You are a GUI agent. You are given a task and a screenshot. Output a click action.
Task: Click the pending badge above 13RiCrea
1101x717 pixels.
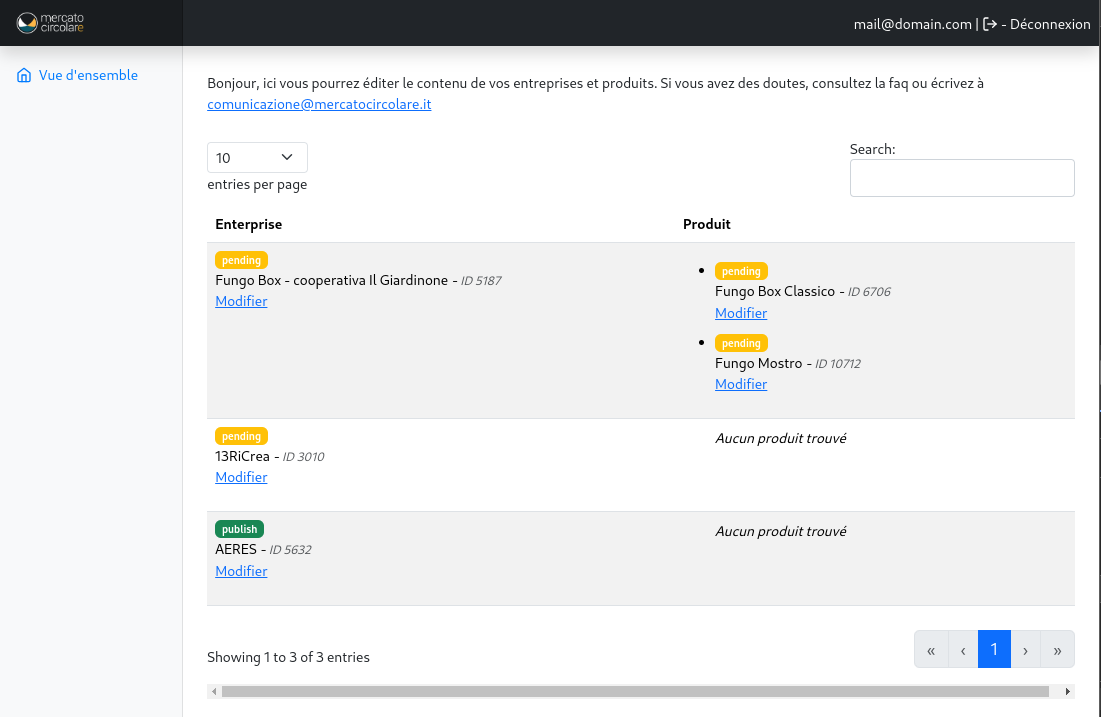point(242,436)
